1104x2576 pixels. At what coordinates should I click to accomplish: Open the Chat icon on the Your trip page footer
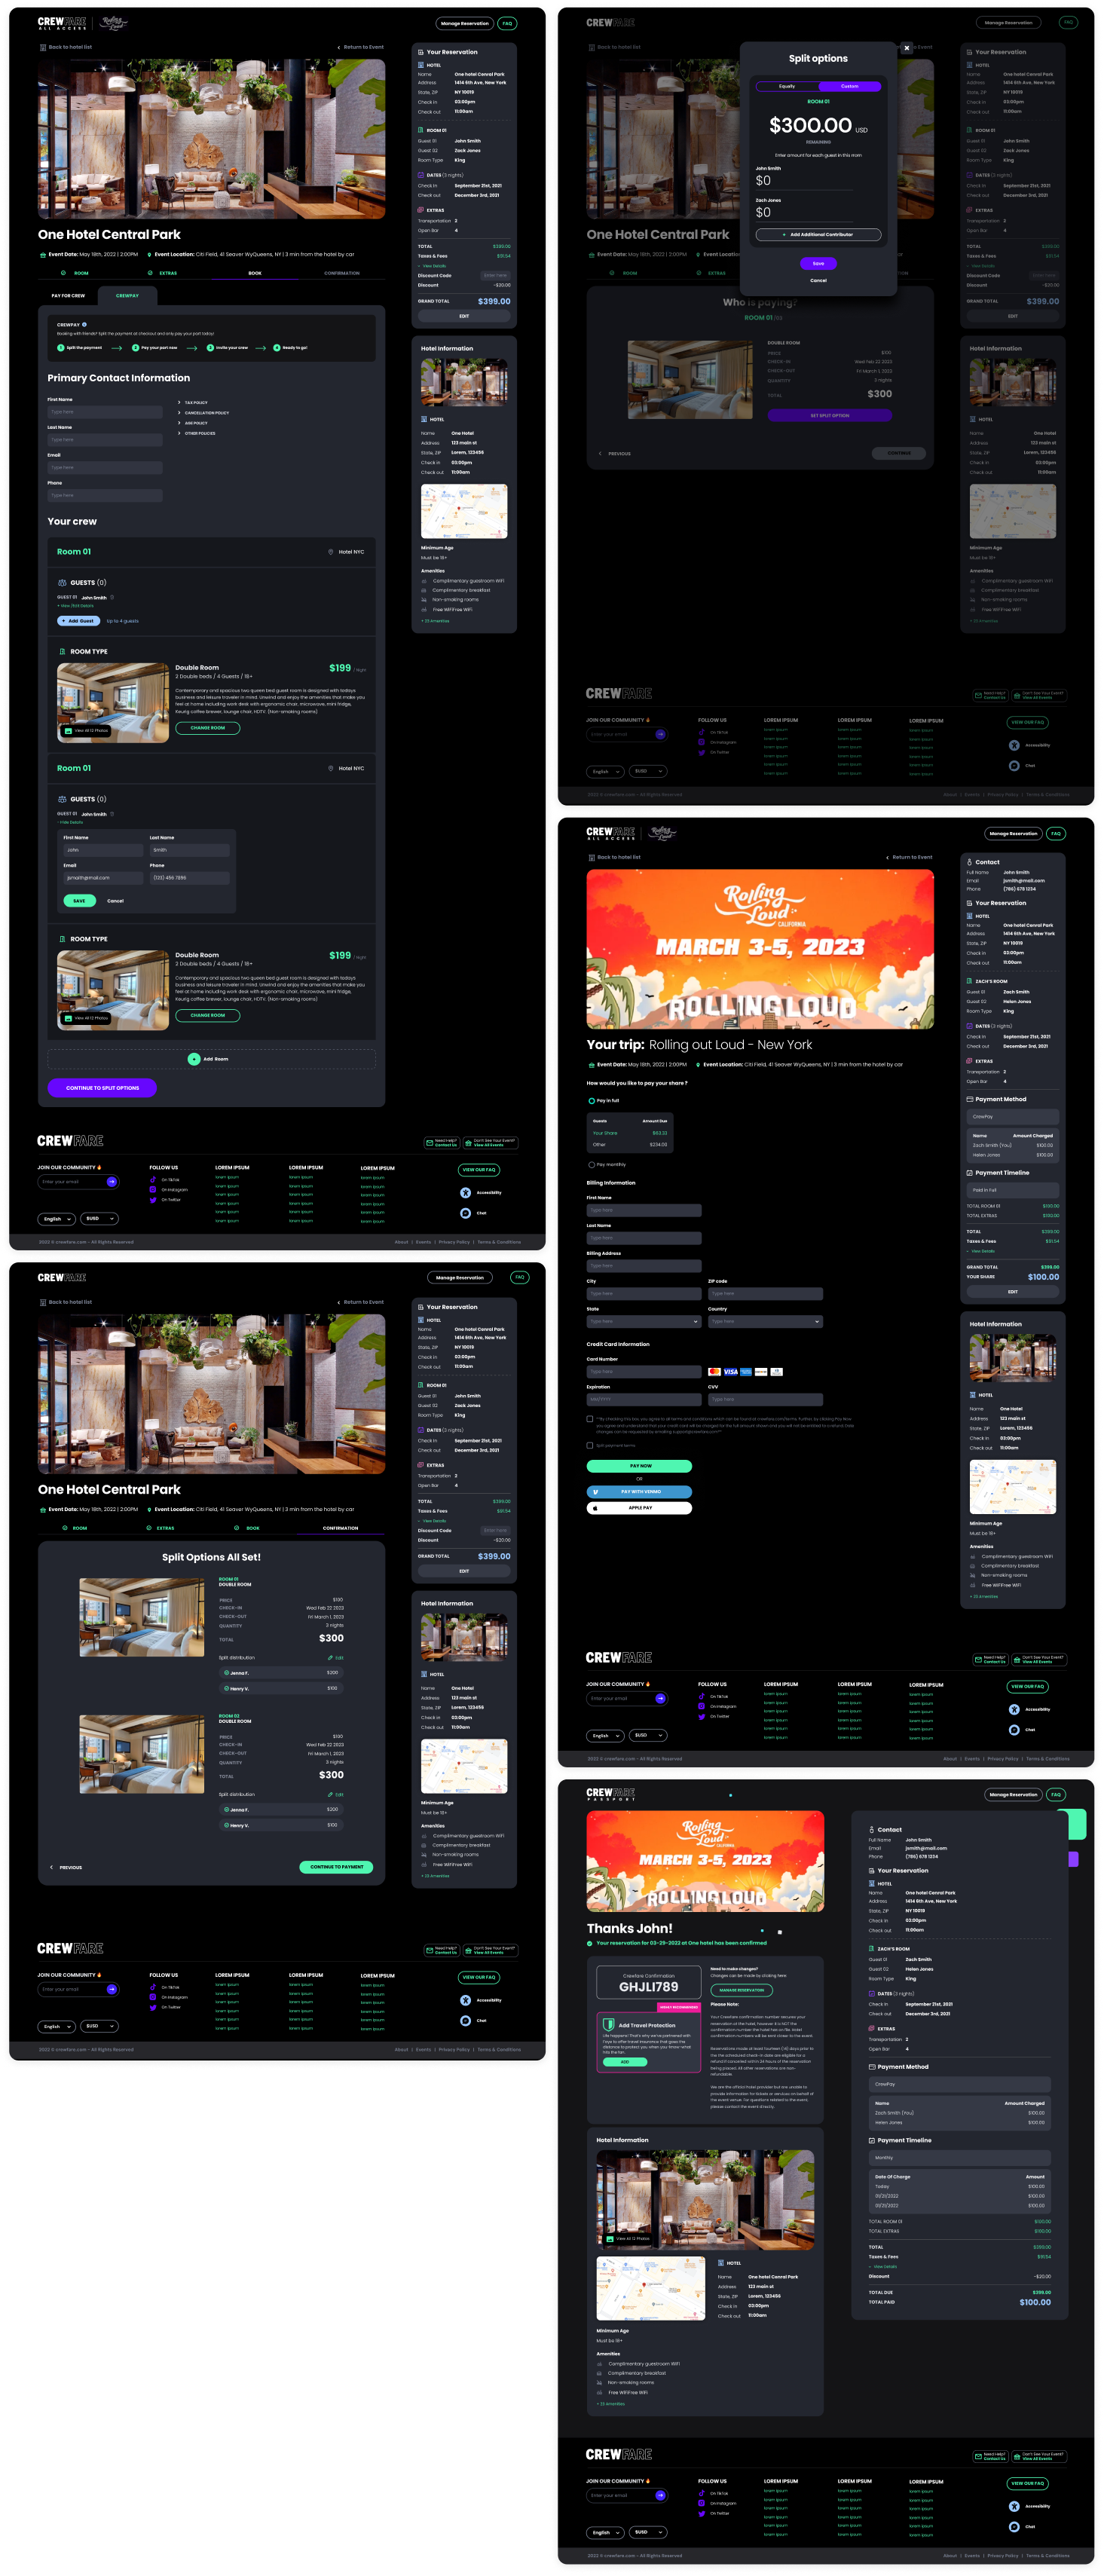coord(1014,1729)
